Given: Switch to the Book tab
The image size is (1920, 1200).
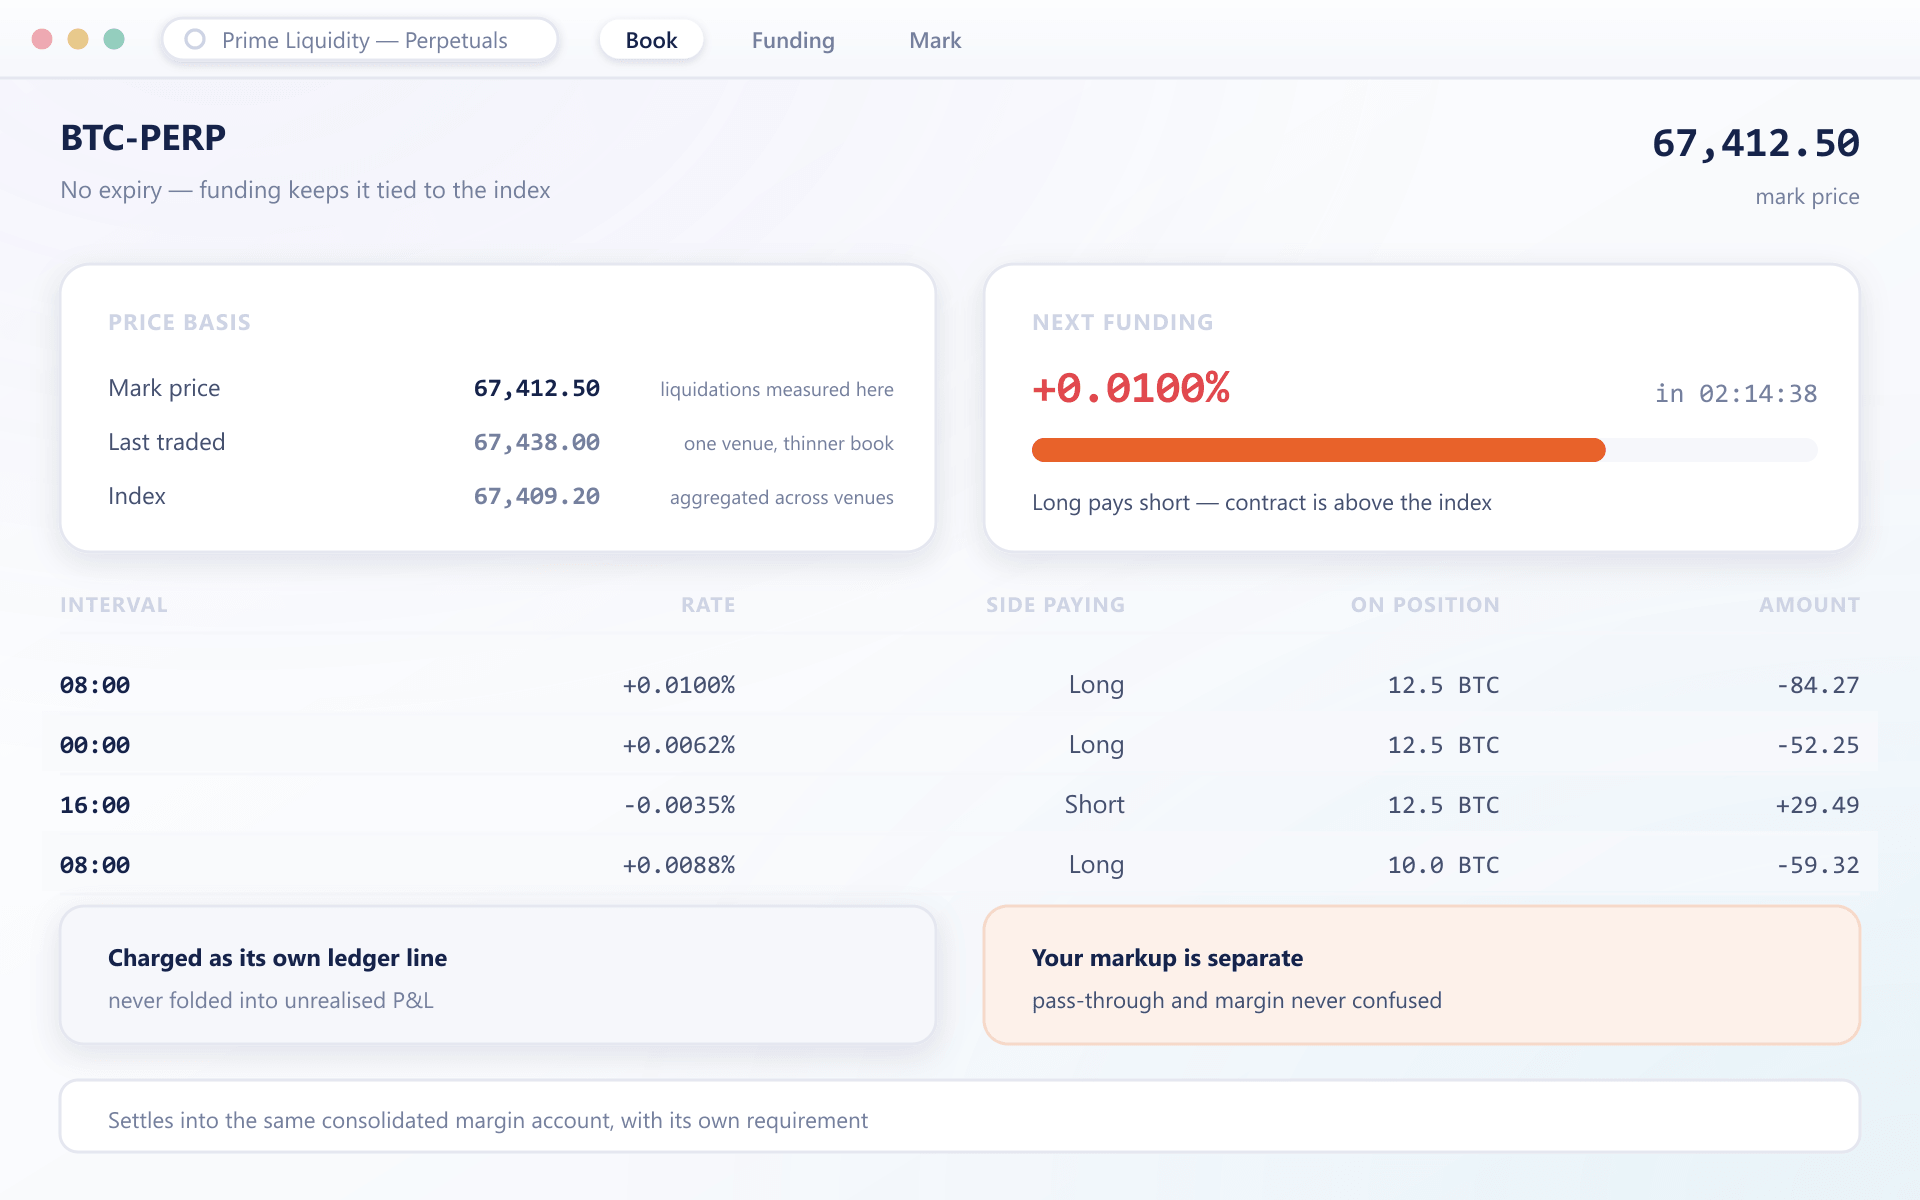Looking at the screenshot, I should click(651, 40).
